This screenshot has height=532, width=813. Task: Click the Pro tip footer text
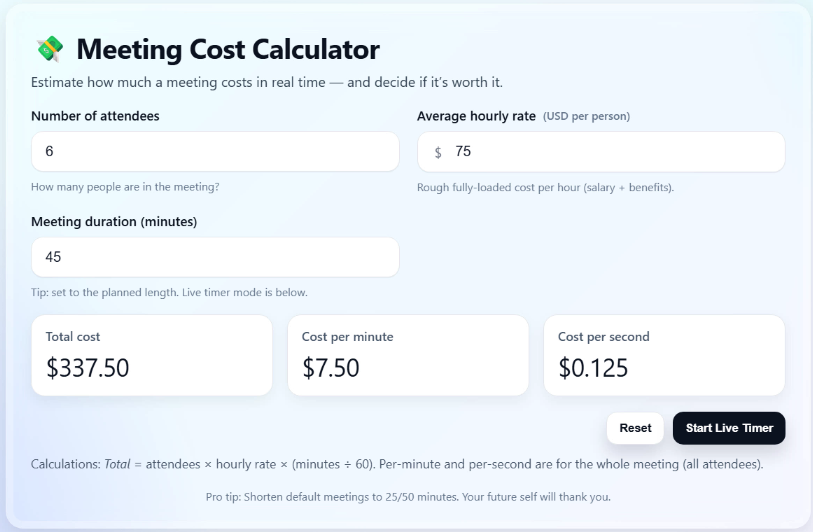[408, 497]
